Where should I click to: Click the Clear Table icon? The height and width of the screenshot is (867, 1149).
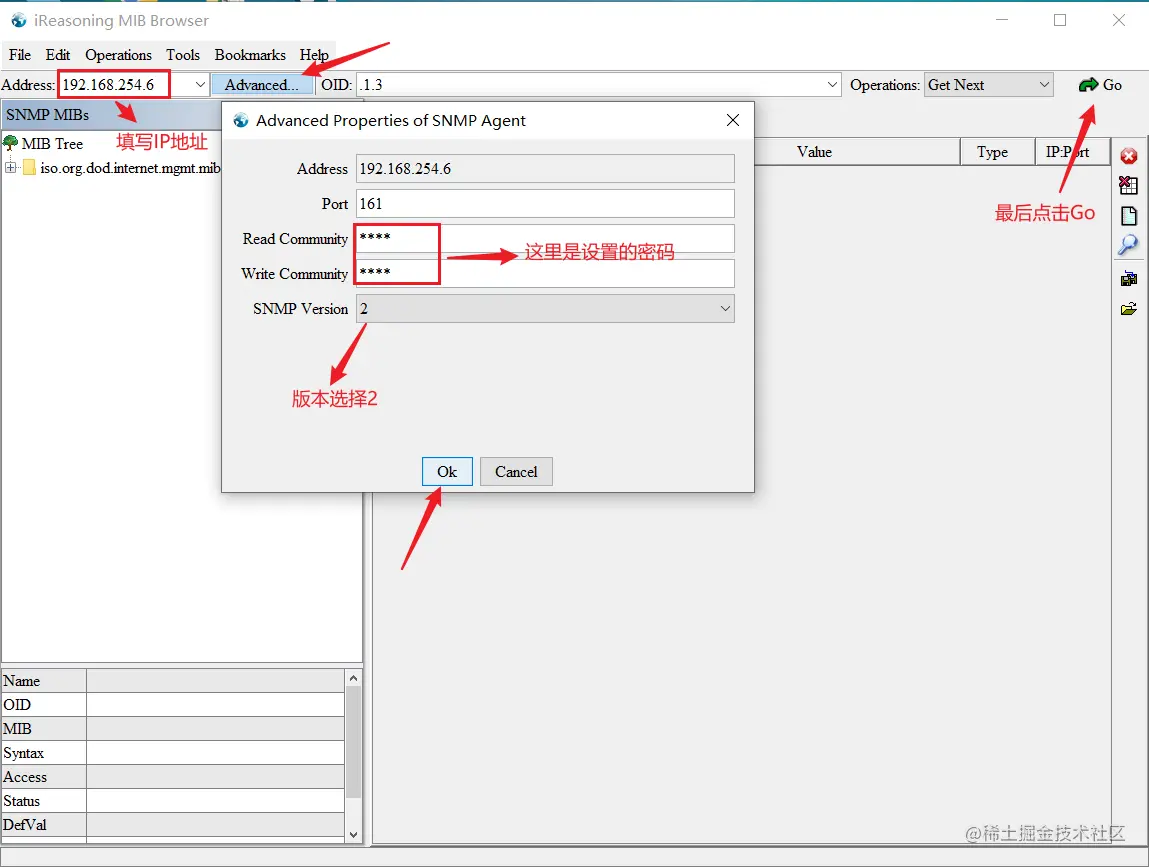click(x=1128, y=185)
